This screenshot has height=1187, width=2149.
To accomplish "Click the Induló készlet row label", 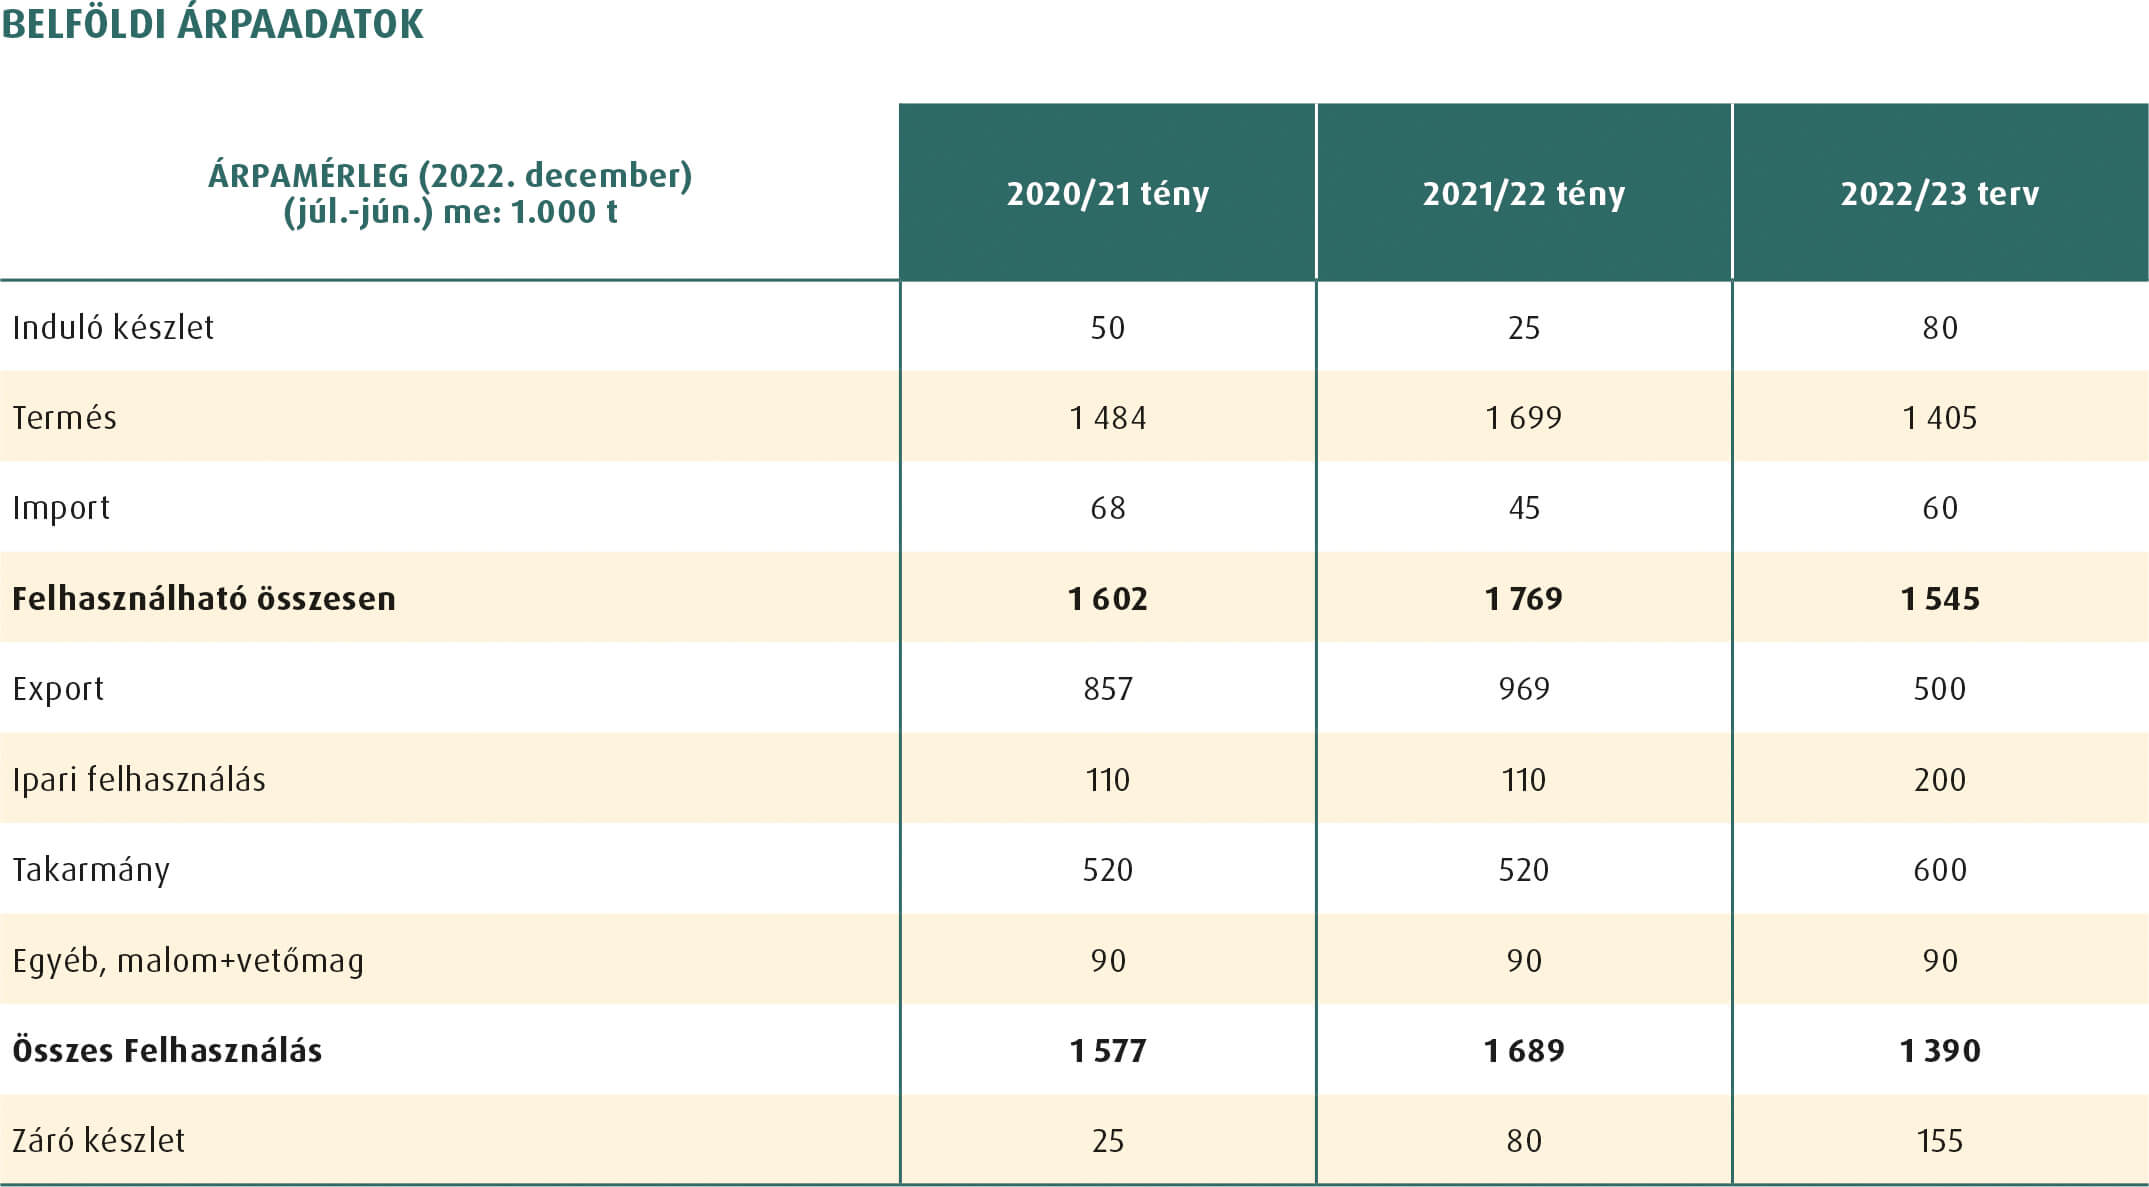I will point(113,328).
